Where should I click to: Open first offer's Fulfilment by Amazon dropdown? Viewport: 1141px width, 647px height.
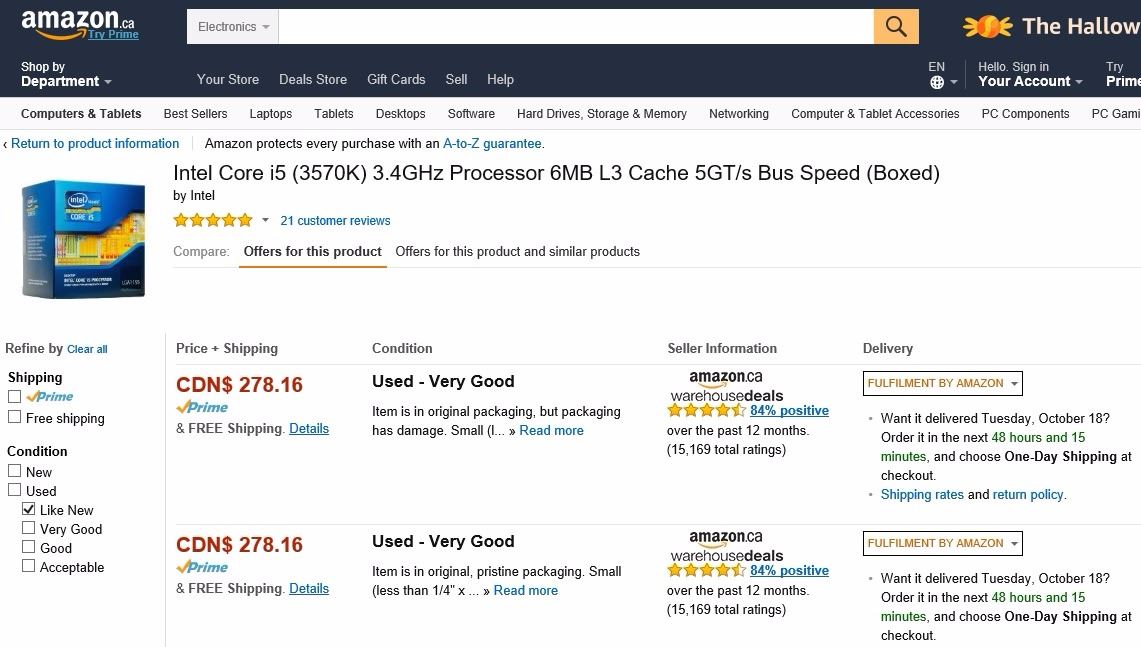coord(942,383)
